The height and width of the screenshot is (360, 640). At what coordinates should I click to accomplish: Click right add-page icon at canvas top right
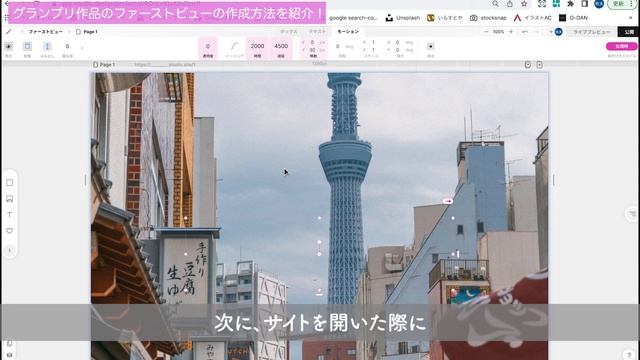(x=540, y=64)
